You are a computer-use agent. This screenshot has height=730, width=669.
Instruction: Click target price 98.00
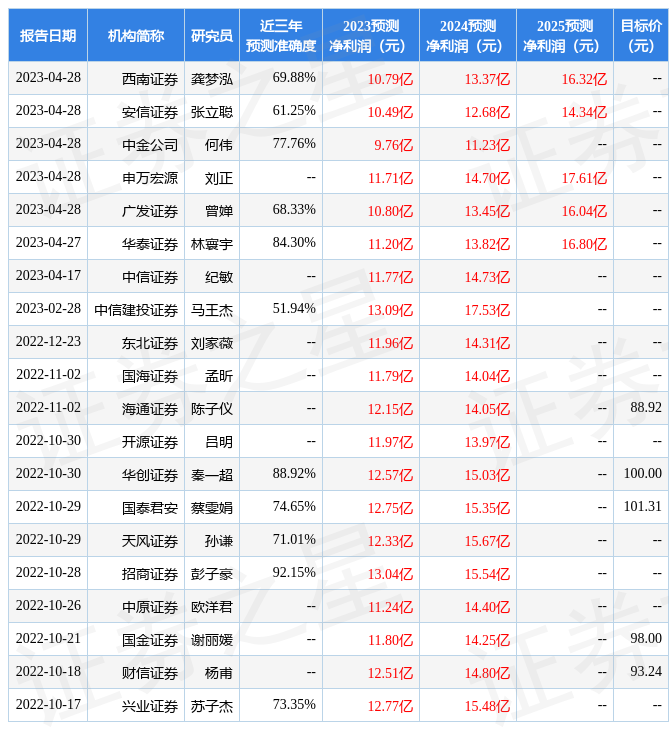pos(646,638)
